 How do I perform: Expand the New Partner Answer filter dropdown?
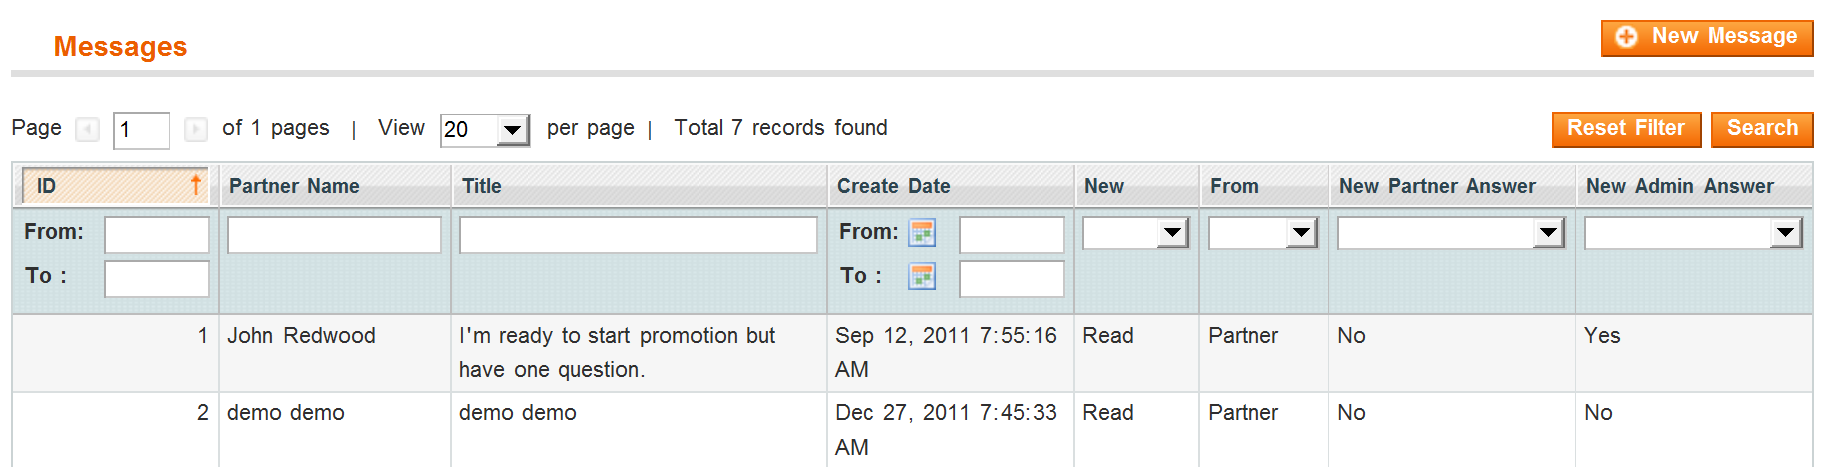[1548, 233]
